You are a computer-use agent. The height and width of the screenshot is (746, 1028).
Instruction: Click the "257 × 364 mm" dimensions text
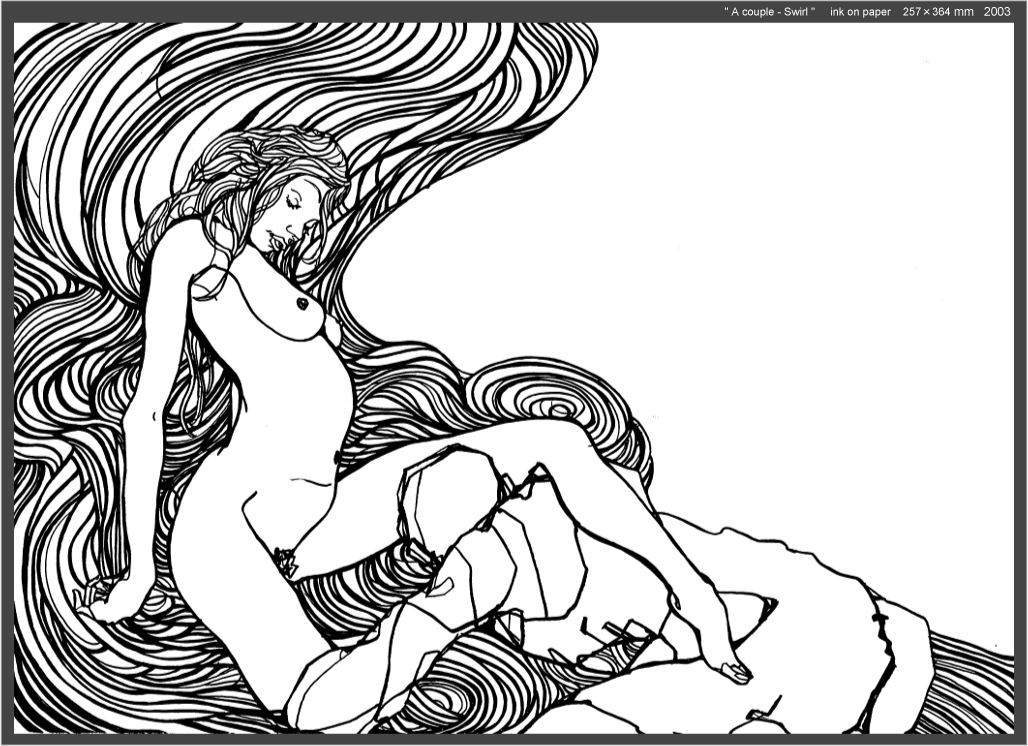tap(938, 12)
